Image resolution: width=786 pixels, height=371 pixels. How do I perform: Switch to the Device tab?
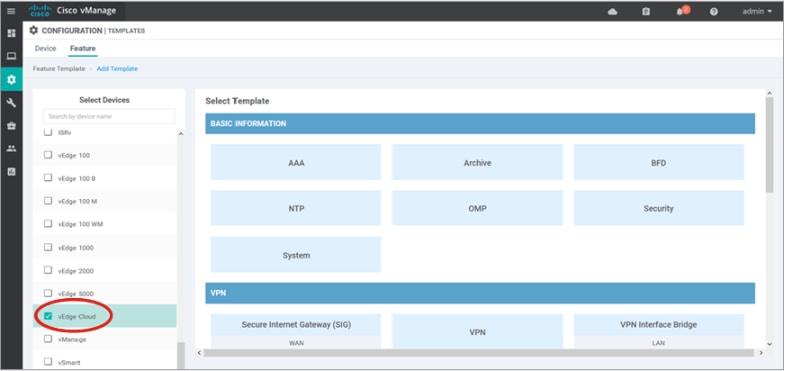[x=45, y=49]
